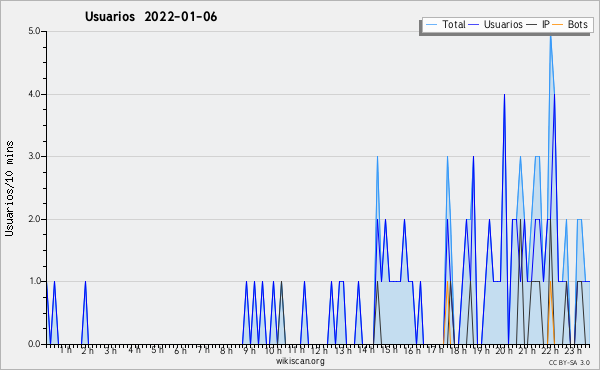Click the 5.0 y-axis label
This screenshot has width=600, height=370.
(x=34, y=31)
